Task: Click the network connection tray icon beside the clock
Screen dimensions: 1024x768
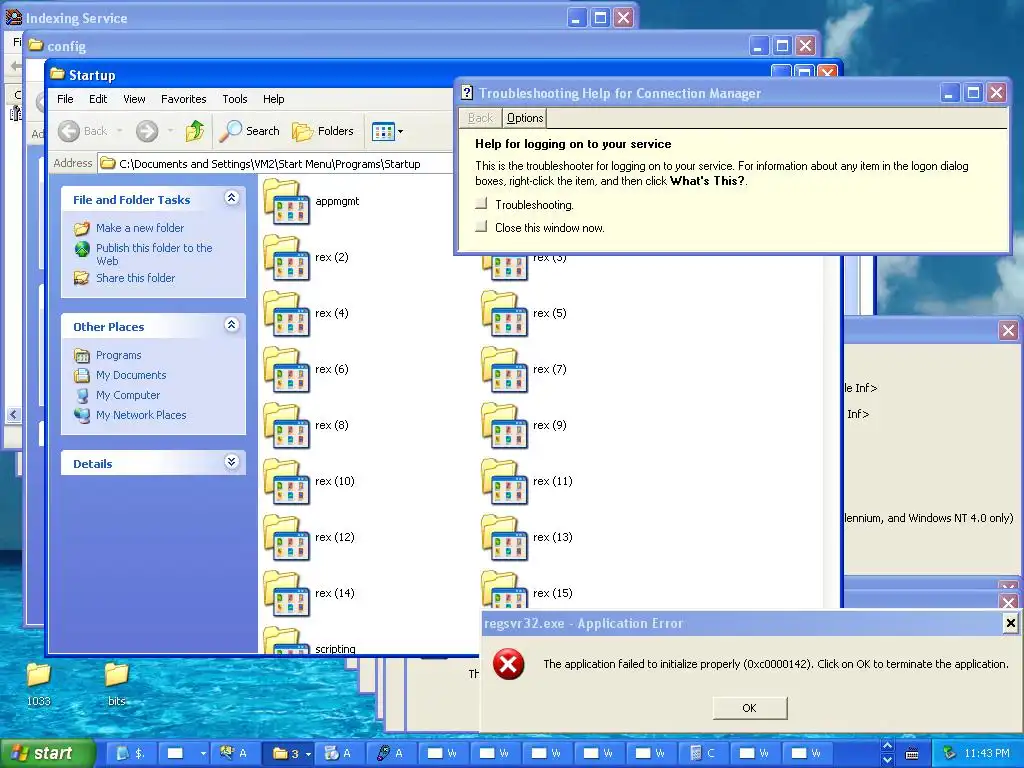Action: (950, 753)
